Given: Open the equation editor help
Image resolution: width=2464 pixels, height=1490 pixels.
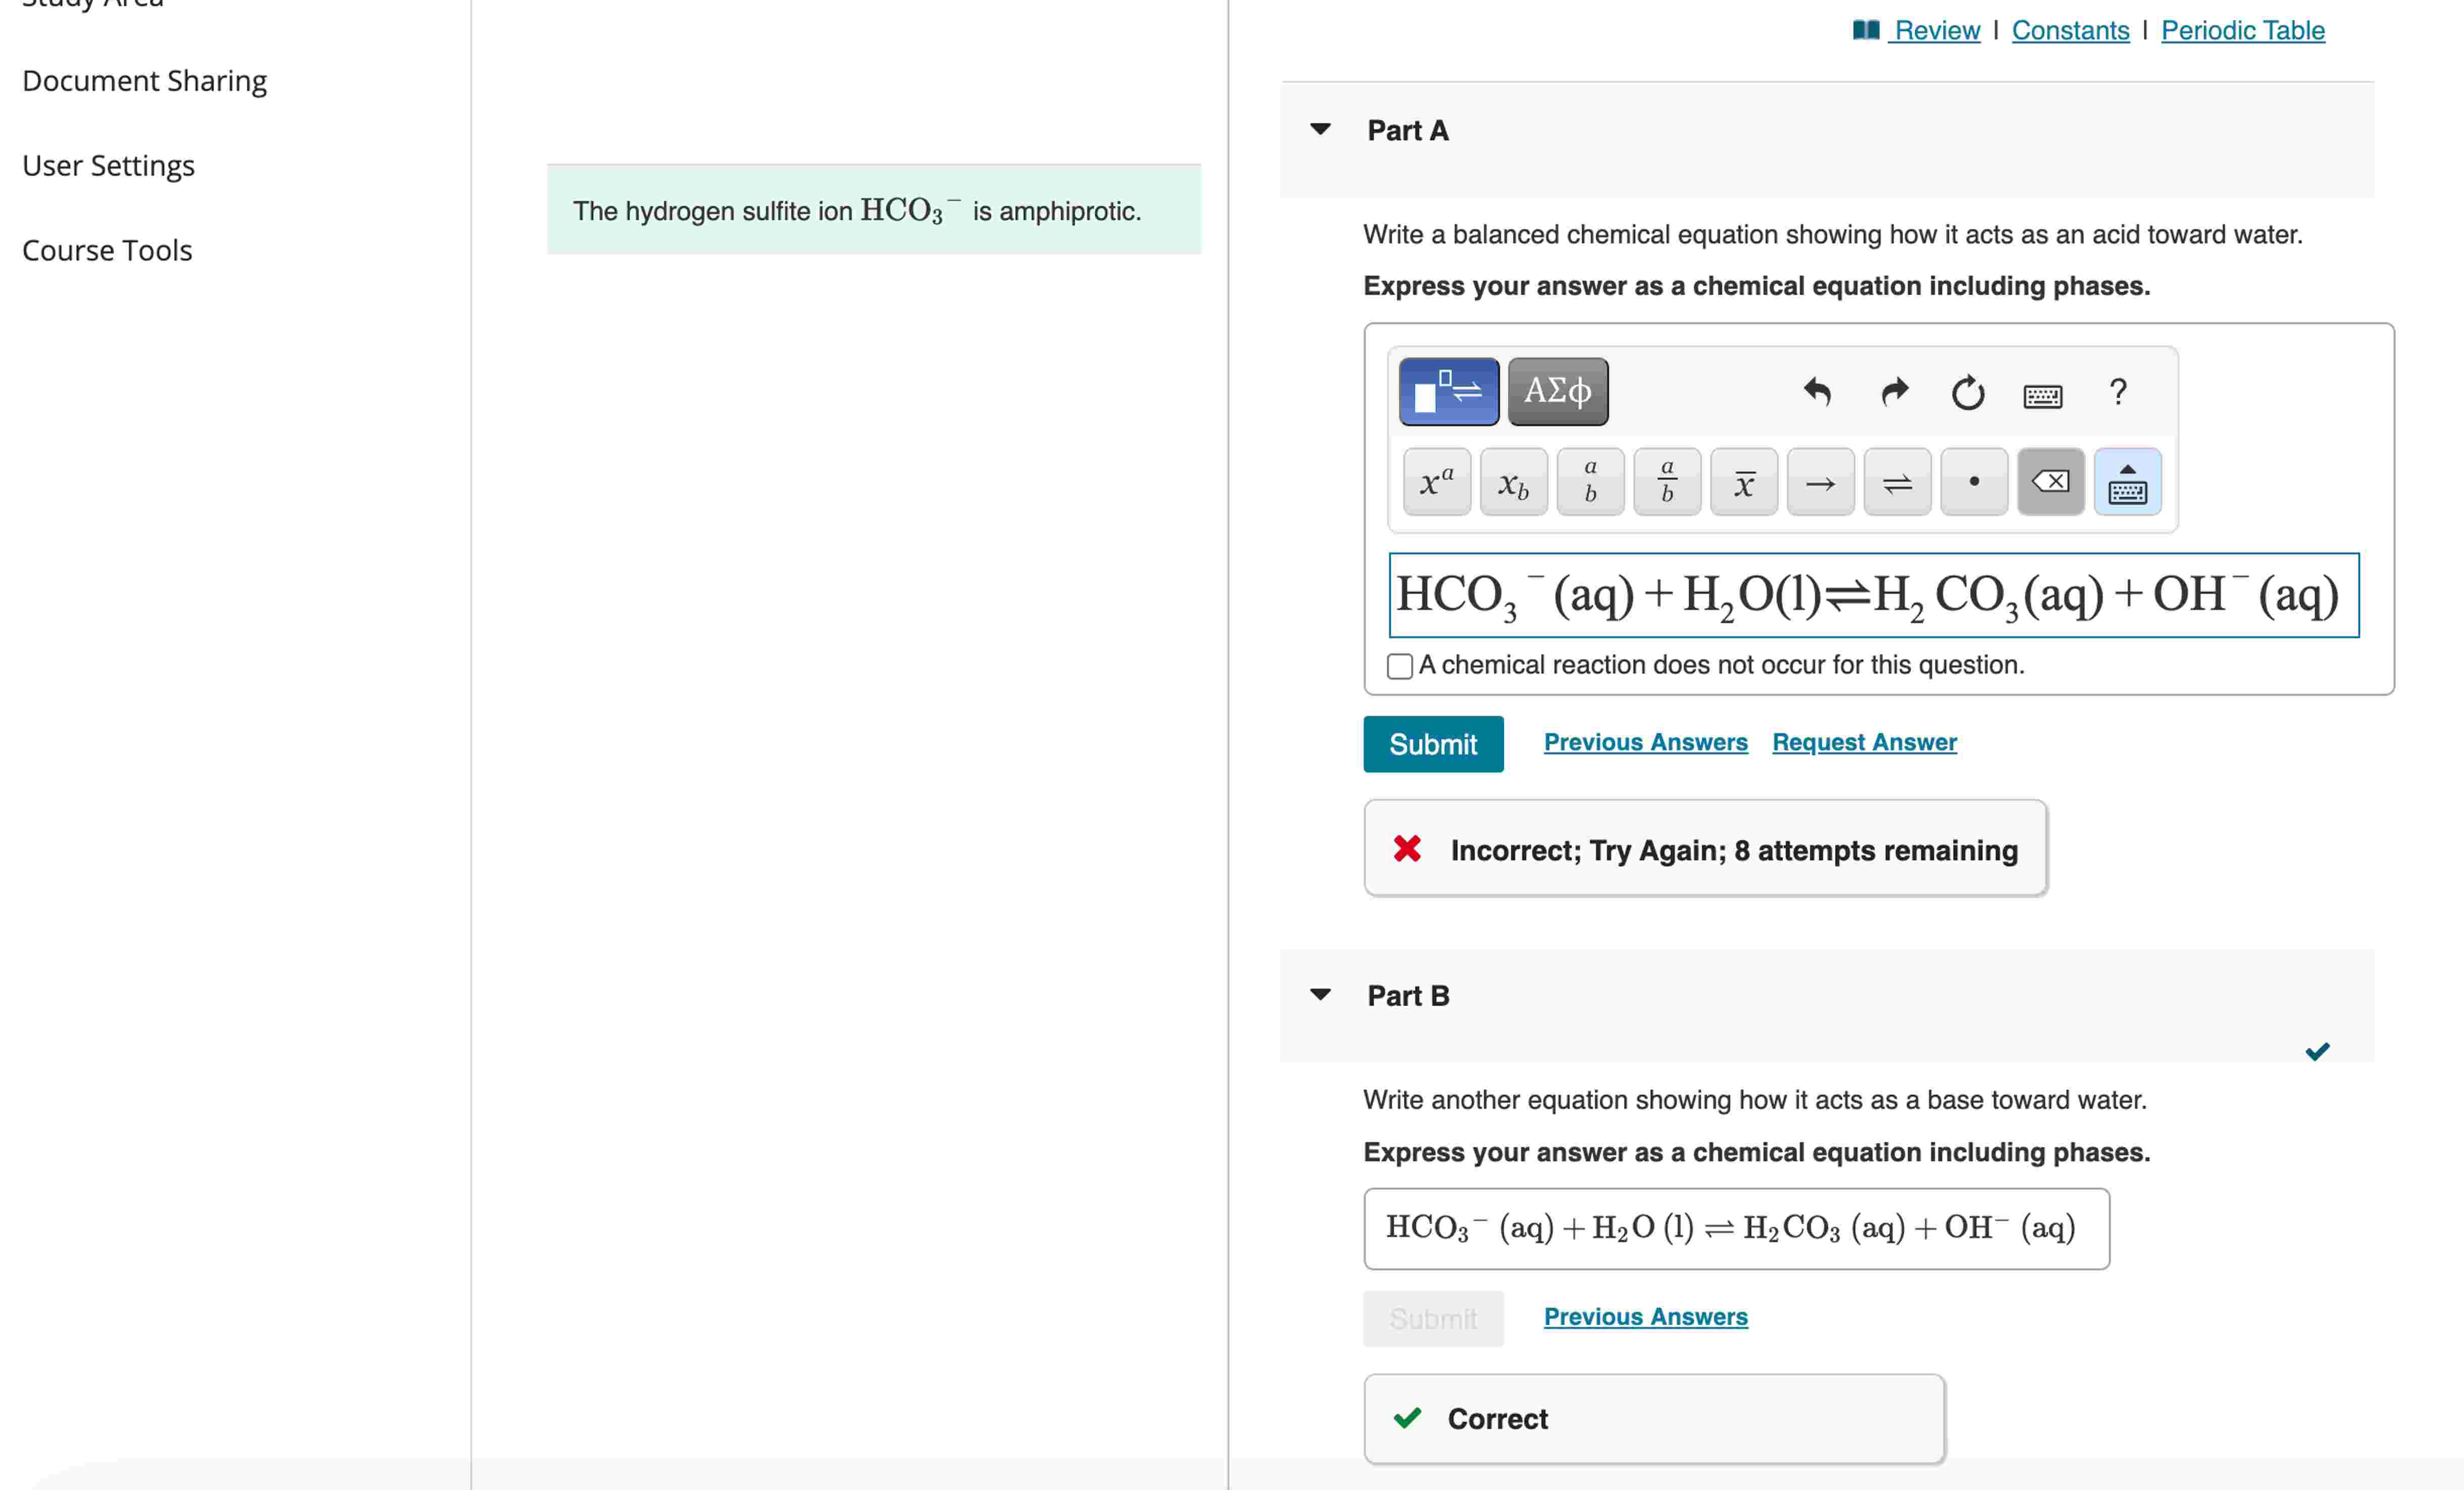Looking at the screenshot, I should click(2117, 392).
